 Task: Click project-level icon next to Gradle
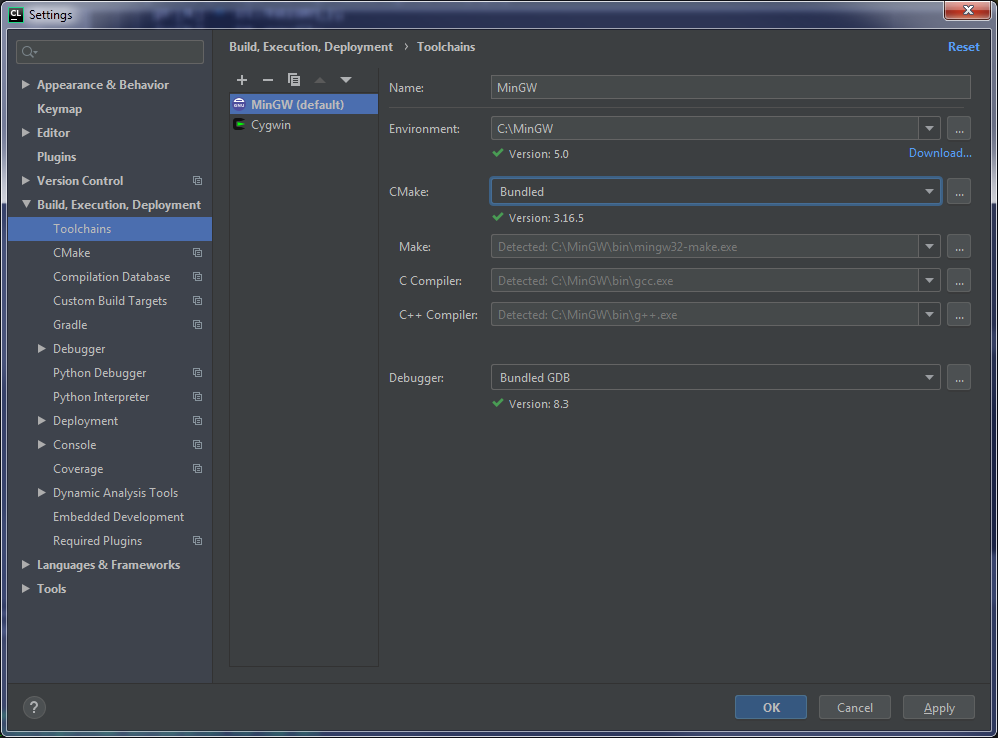click(197, 324)
